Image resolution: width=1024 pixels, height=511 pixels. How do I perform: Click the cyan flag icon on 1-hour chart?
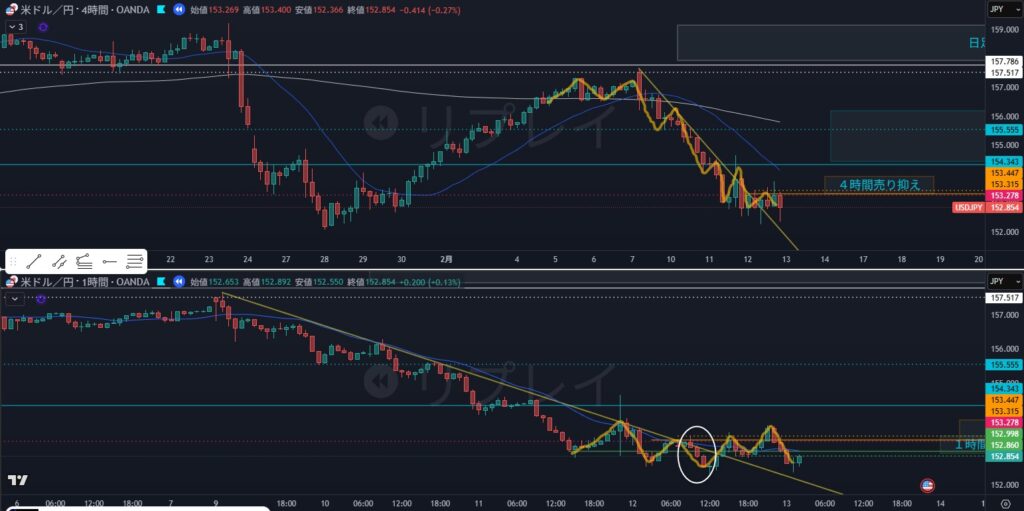pyautogui.click(x=160, y=282)
